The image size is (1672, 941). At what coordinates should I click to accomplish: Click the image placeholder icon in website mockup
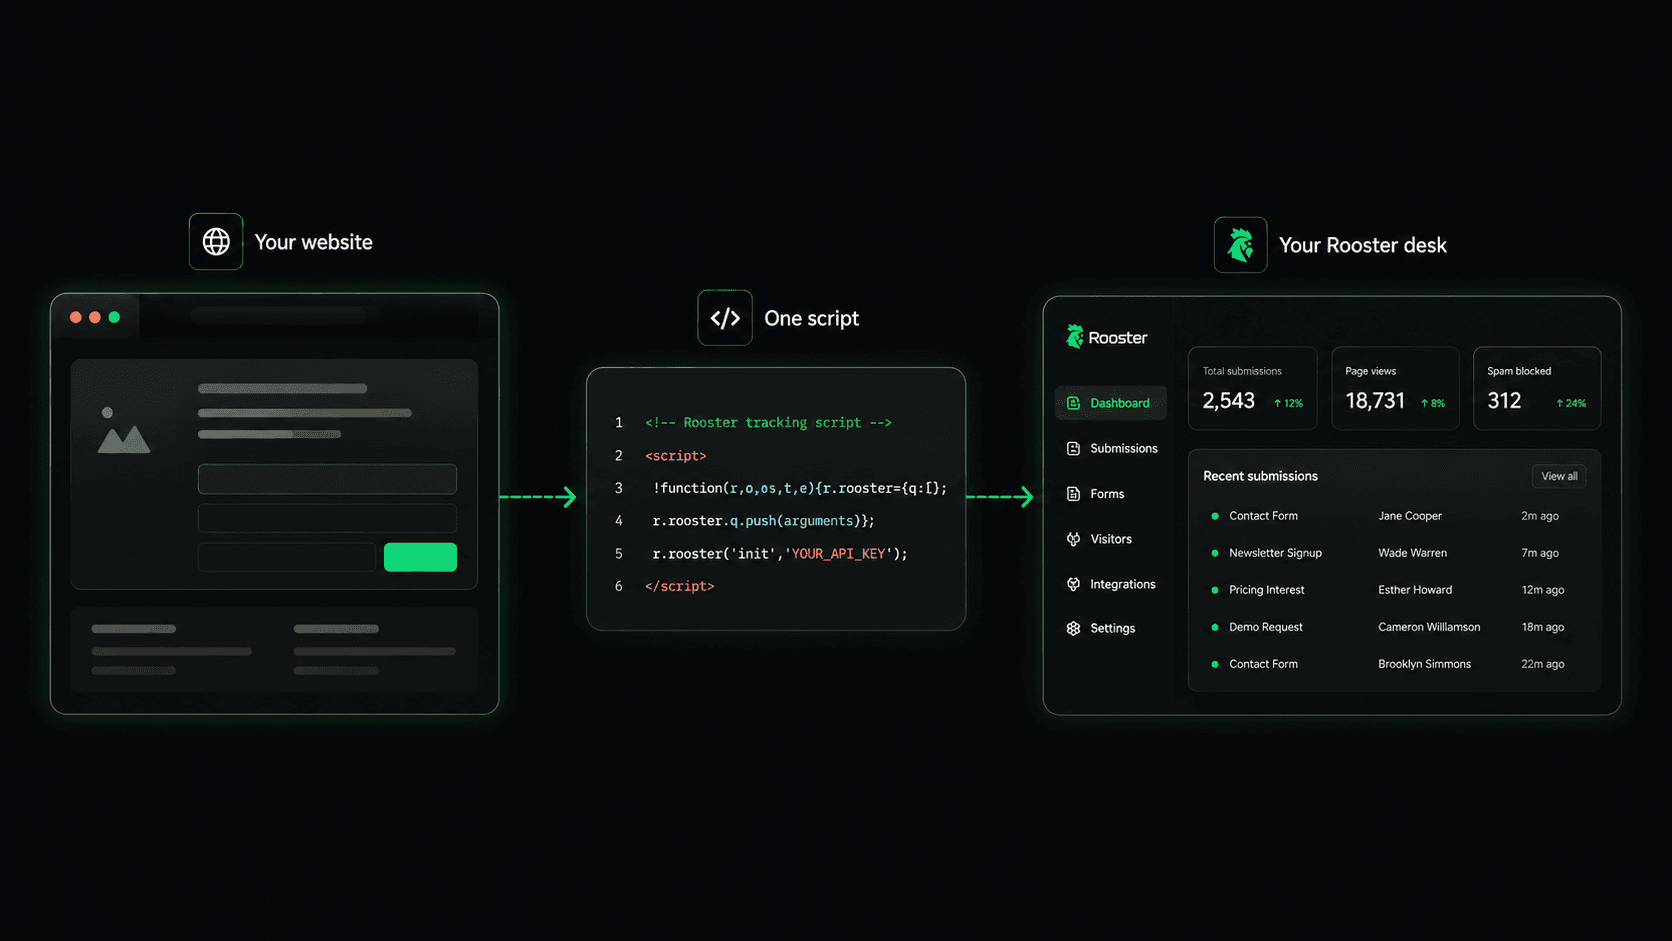click(124, 431)
